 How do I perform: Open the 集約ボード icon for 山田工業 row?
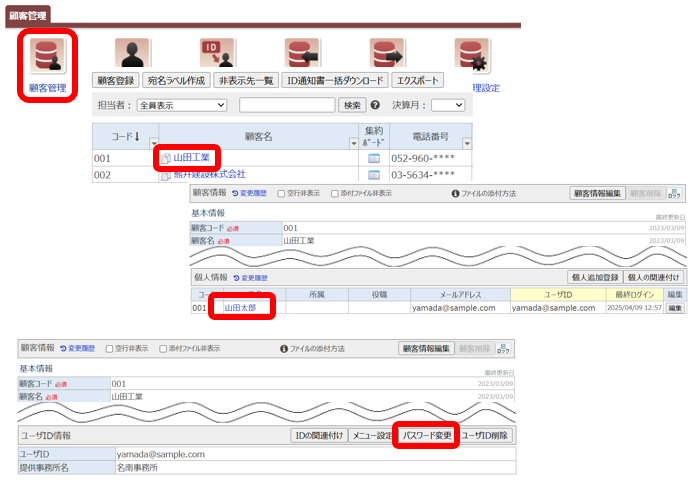(x=374, y=158)
